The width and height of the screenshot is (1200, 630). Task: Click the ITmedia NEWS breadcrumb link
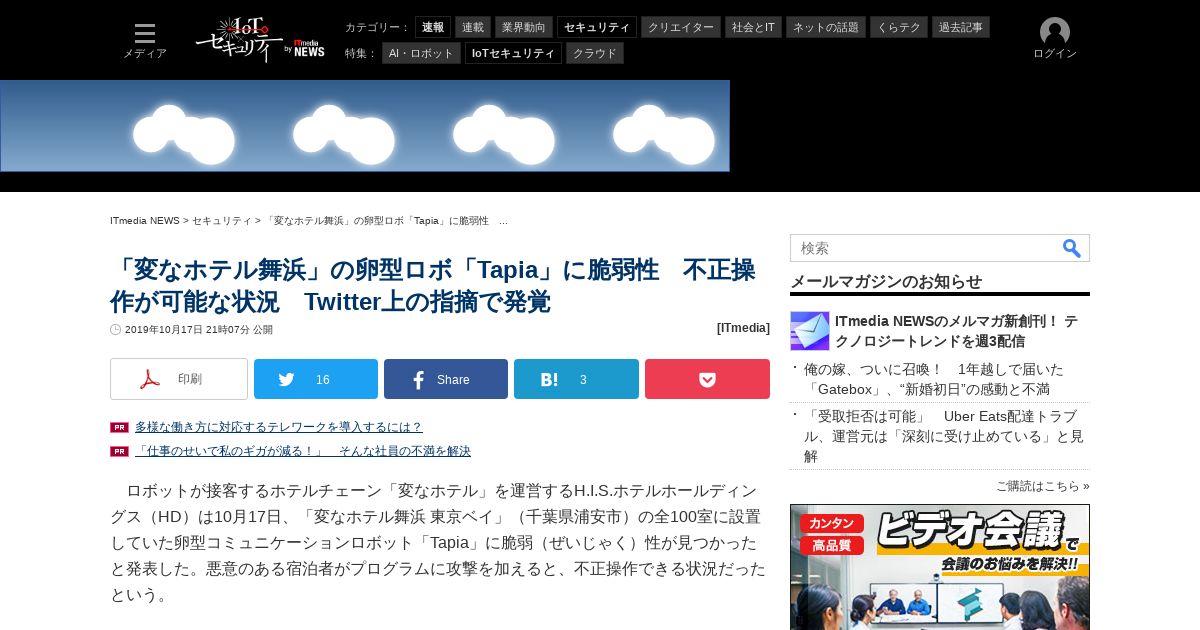point(145,220)
